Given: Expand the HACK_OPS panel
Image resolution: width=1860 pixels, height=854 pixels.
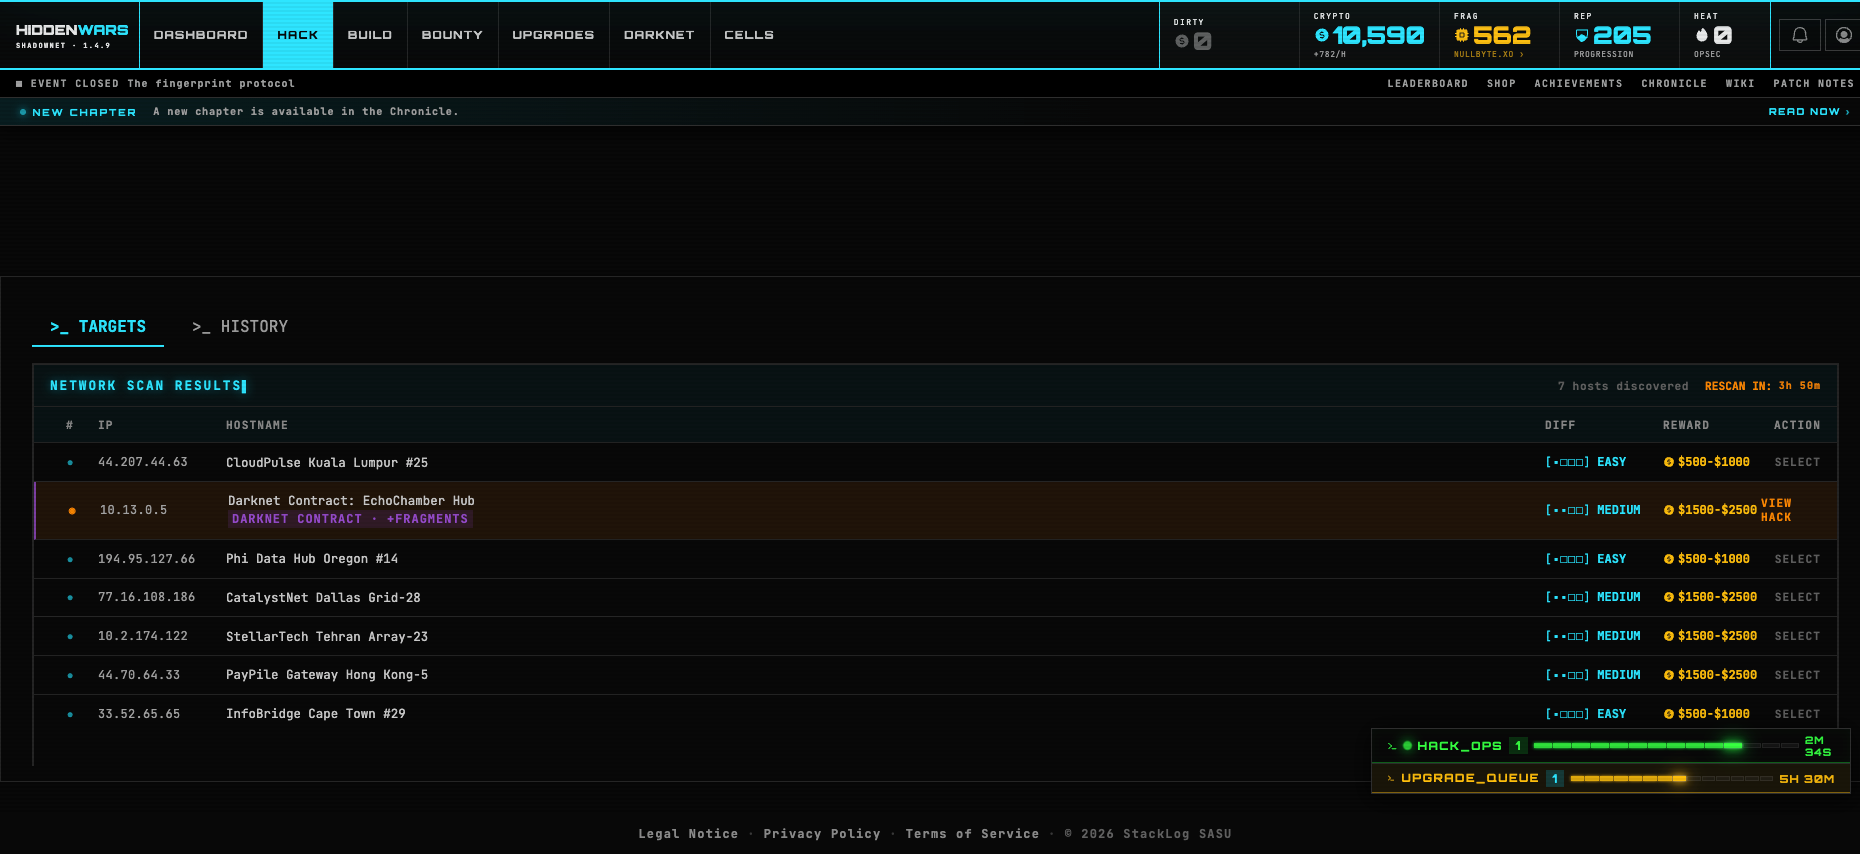Looking at the screenshot, I should (1610, 746).
